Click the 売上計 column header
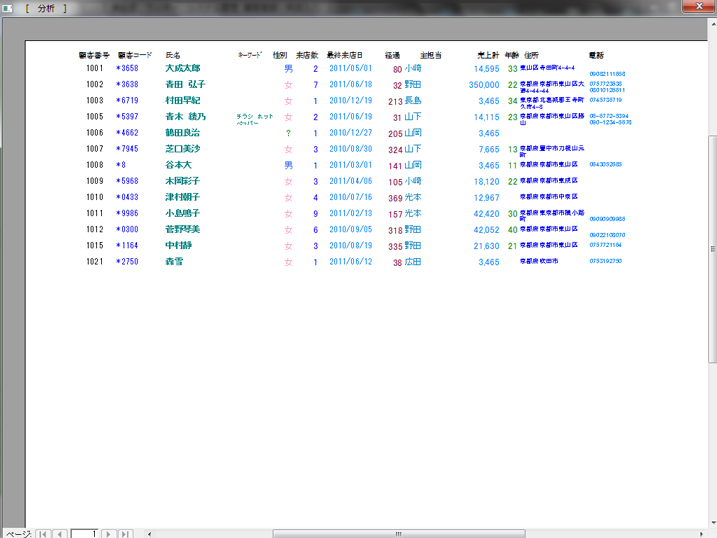The image size is (717, 538). click(488, 55)
